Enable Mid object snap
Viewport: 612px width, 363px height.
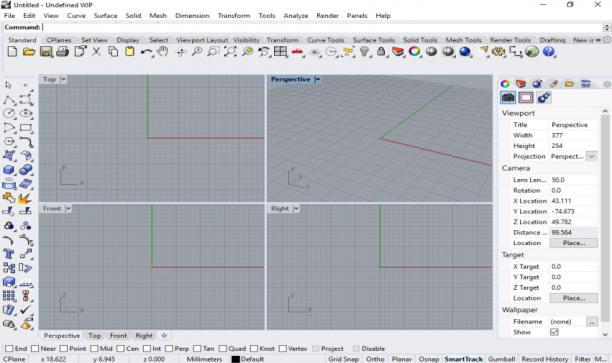[x=94, y=349]
